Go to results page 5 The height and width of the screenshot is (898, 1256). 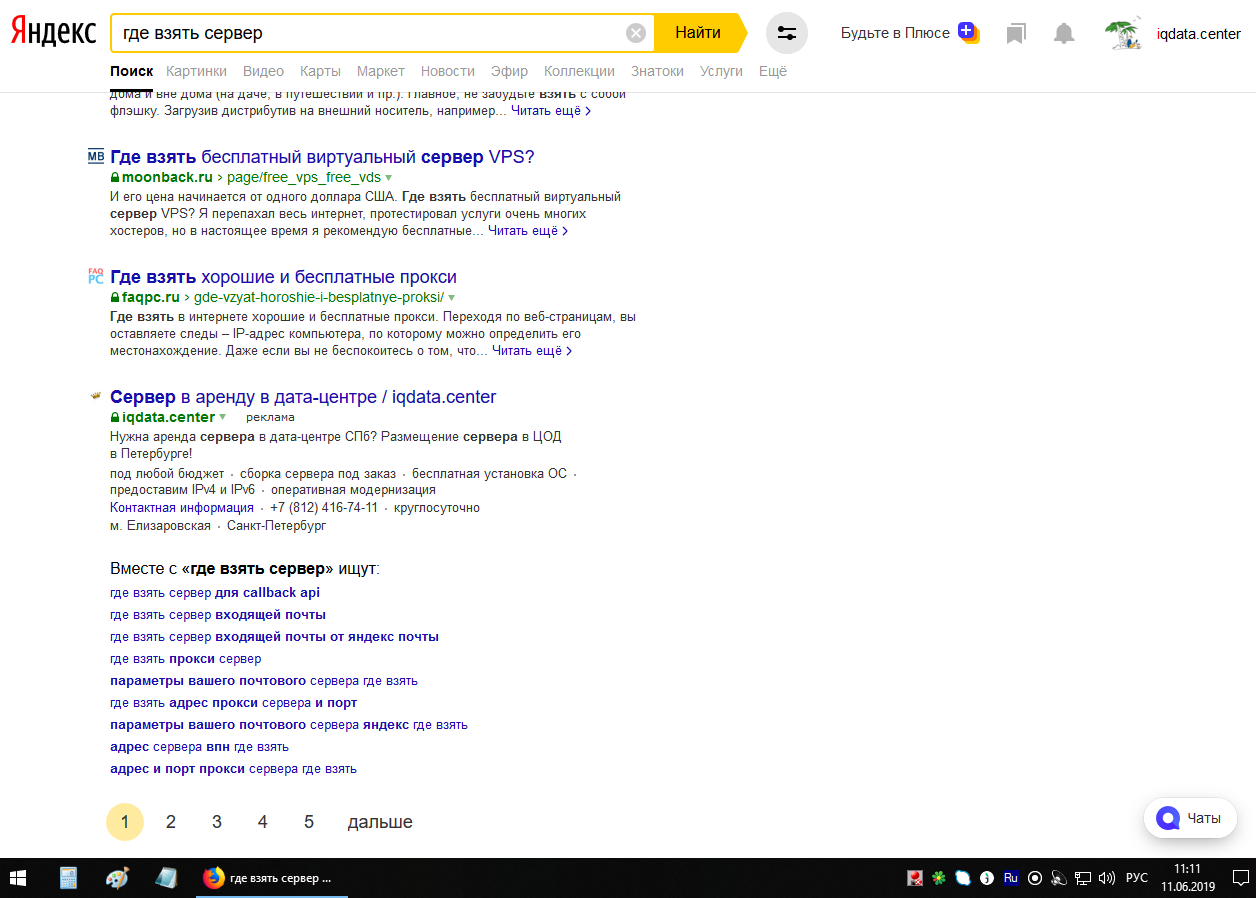[x=309, y=822]
